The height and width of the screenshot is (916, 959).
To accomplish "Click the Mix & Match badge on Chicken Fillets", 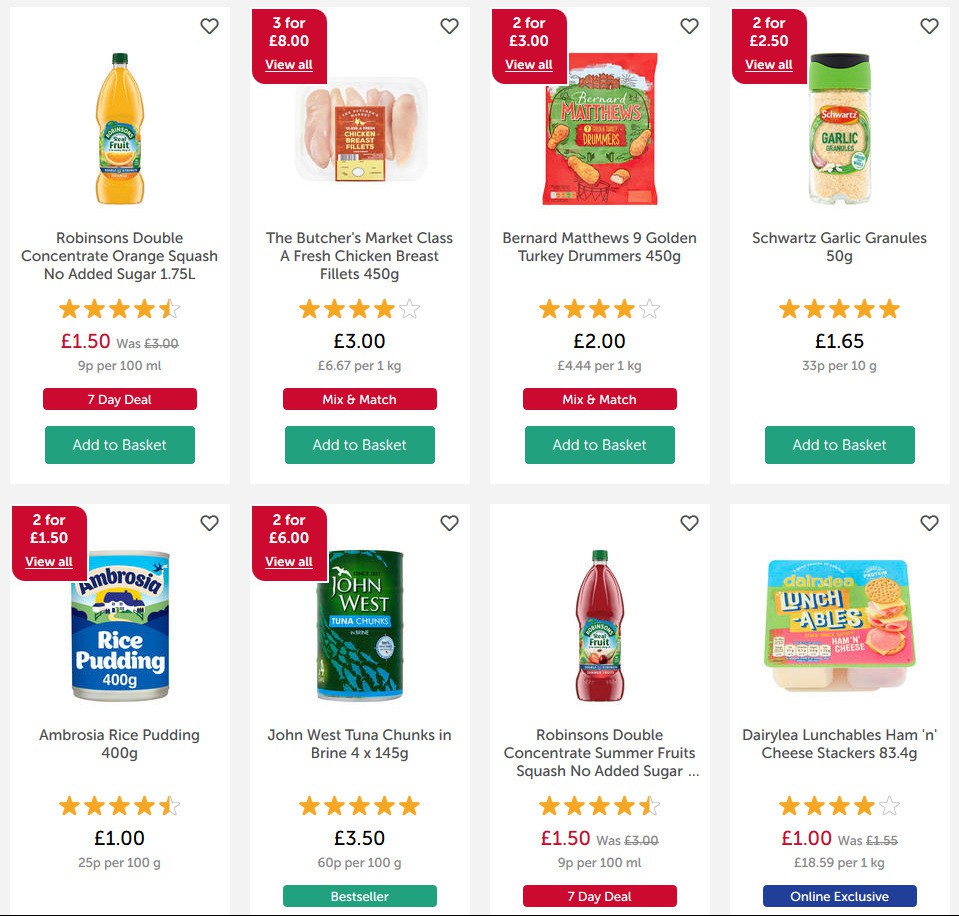I will (x=359, y=398).
